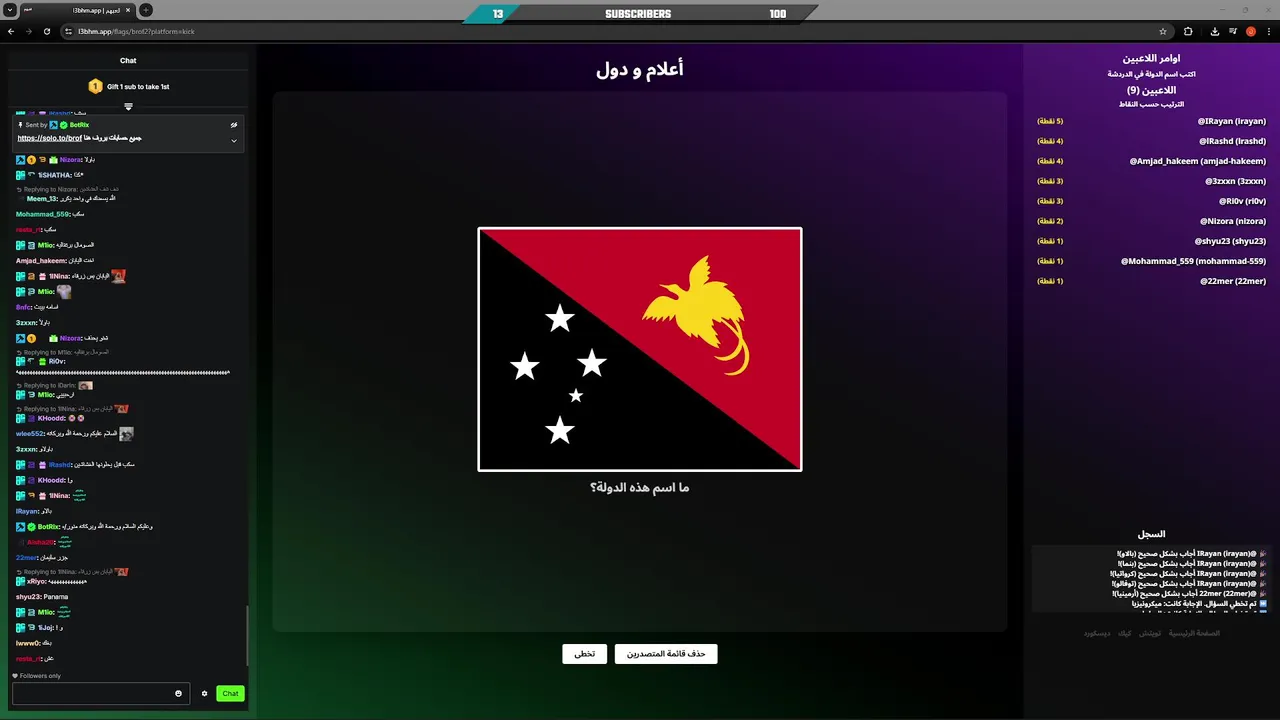Image resolution: width=1280 pixels, height=720 pixels.
Task: Click the question ما اسم هذه الدولة؟
Action: click(640, 488)
